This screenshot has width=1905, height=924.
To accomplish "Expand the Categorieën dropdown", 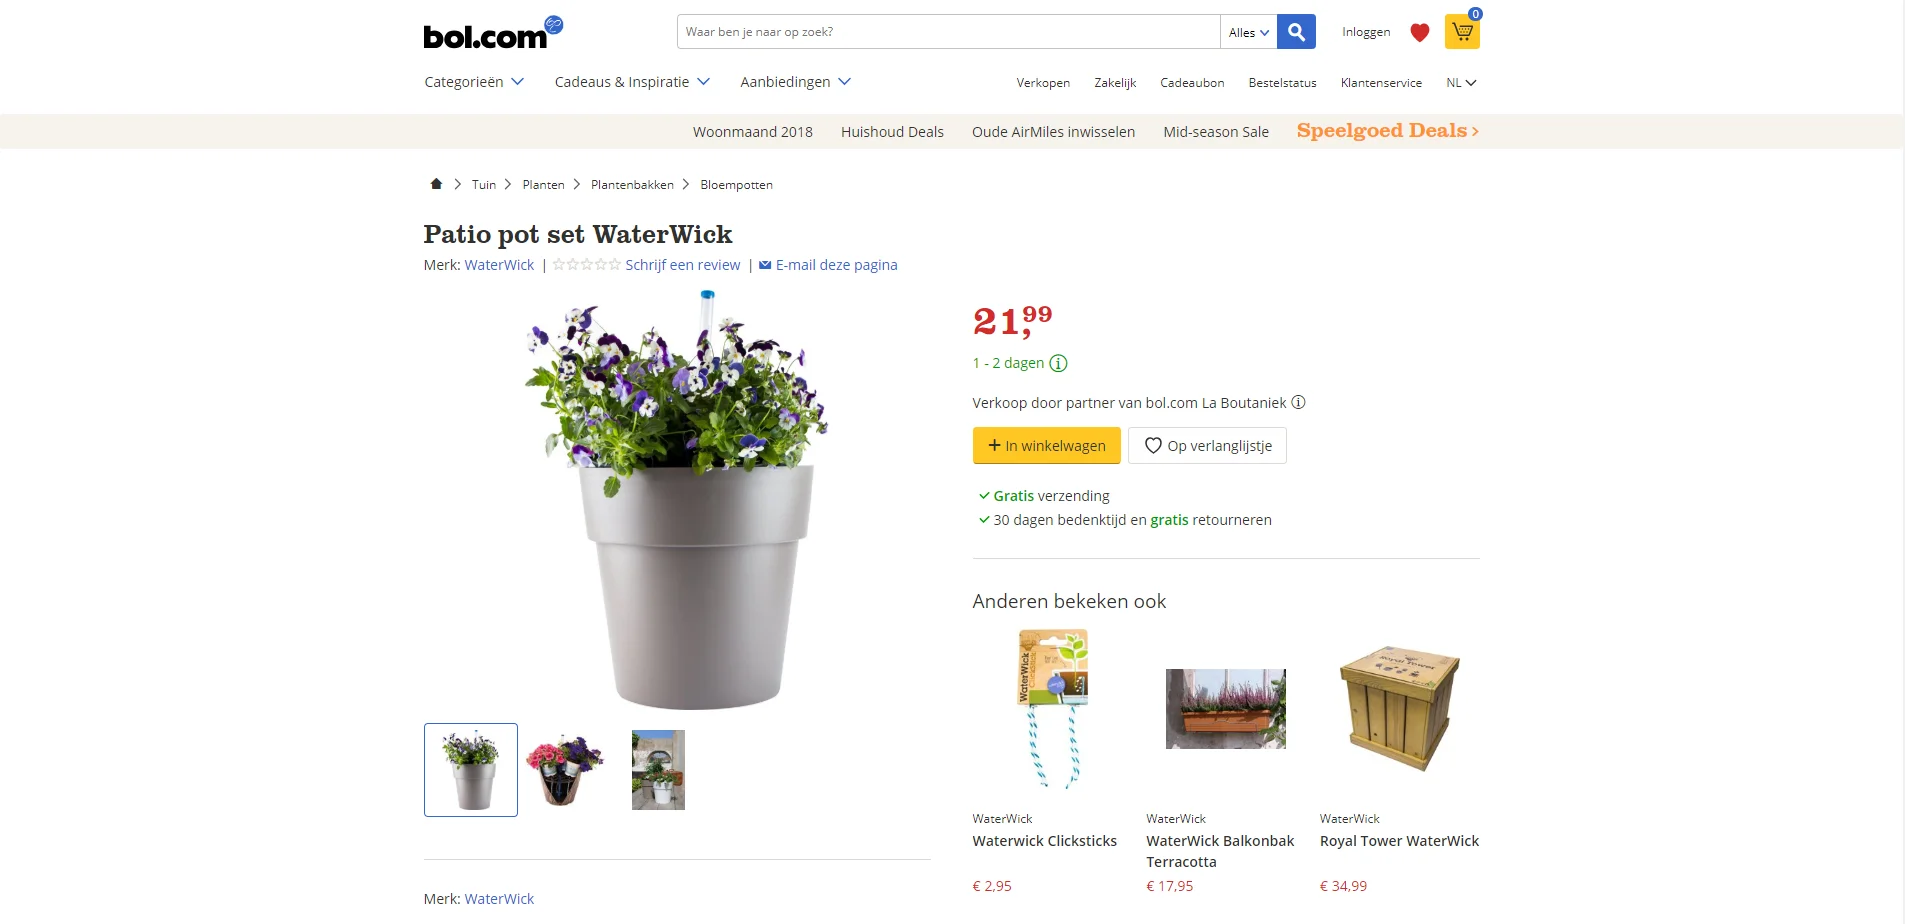I will (x=474, y=82).
